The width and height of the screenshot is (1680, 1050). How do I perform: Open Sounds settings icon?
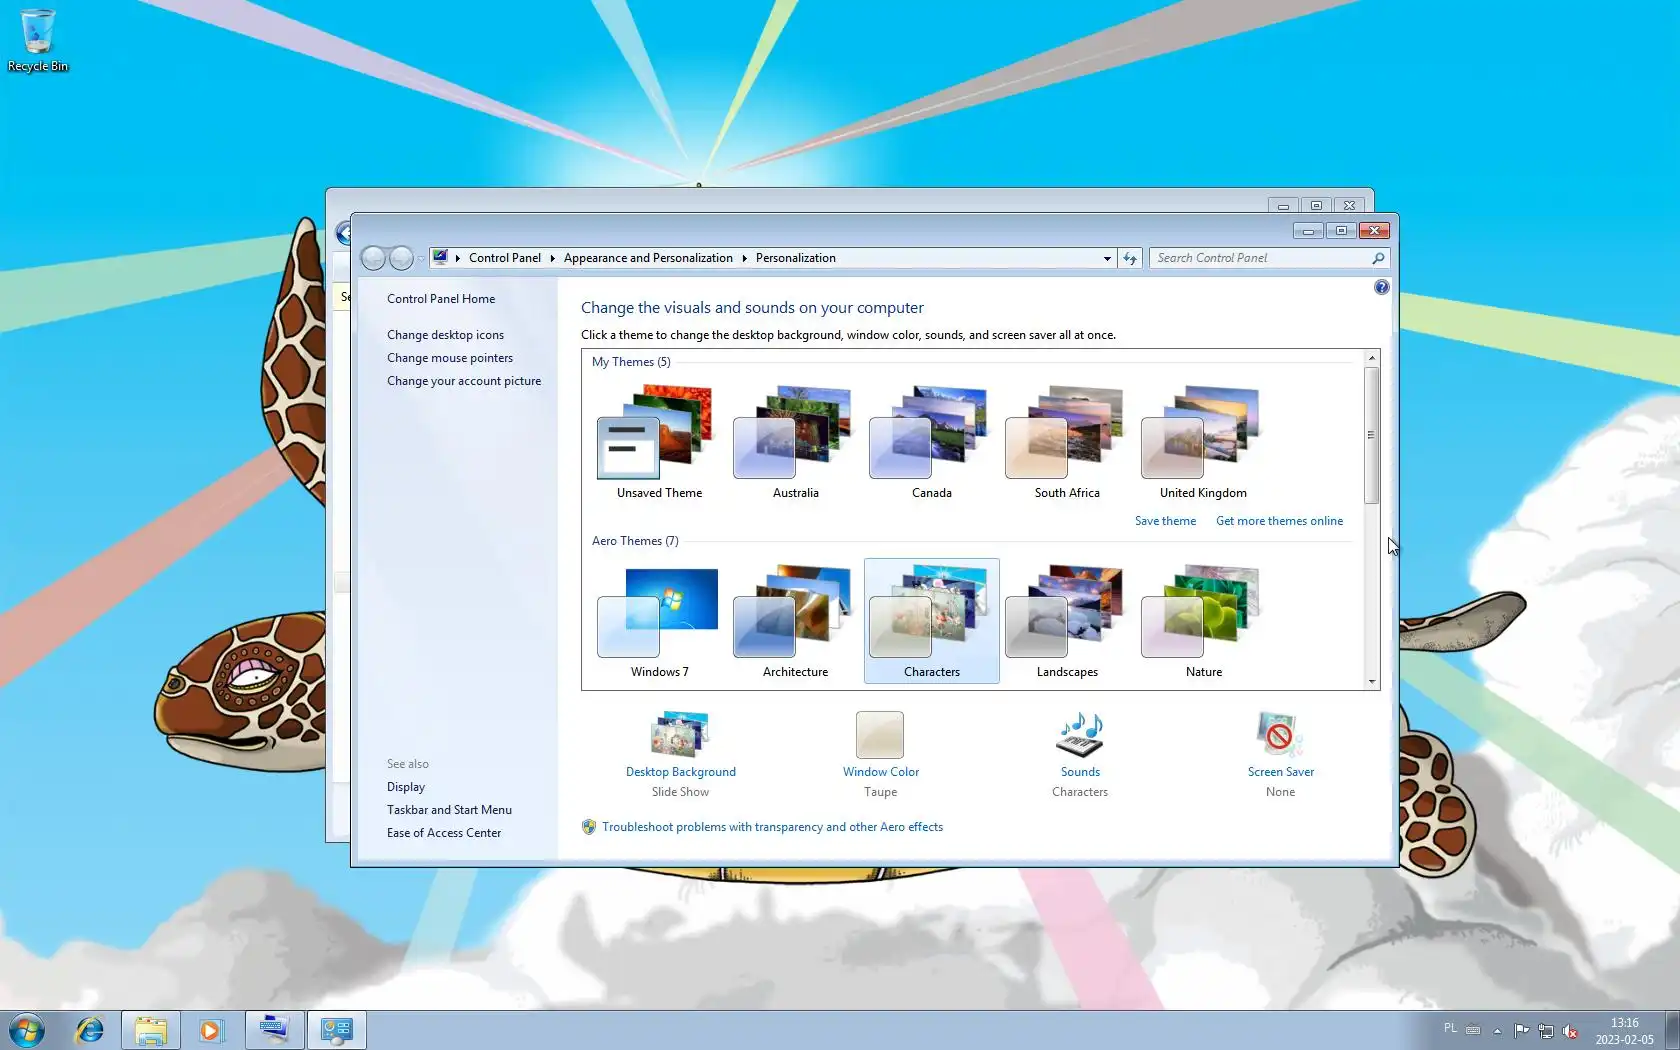point(1080,735)
